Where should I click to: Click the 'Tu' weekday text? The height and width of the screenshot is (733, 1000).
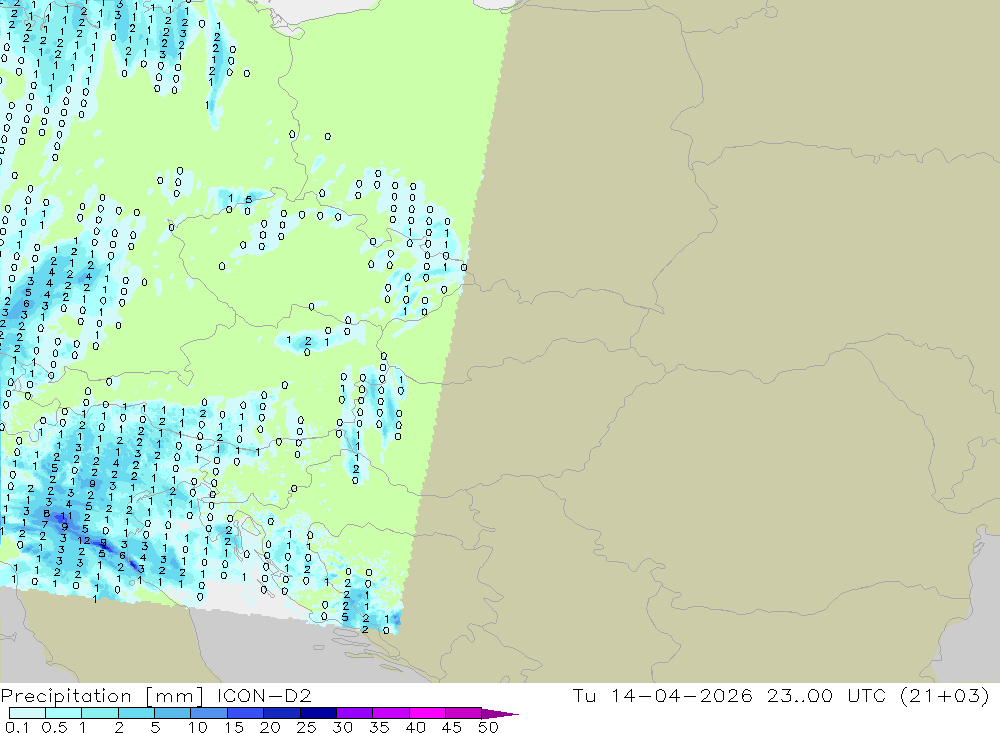584,695
